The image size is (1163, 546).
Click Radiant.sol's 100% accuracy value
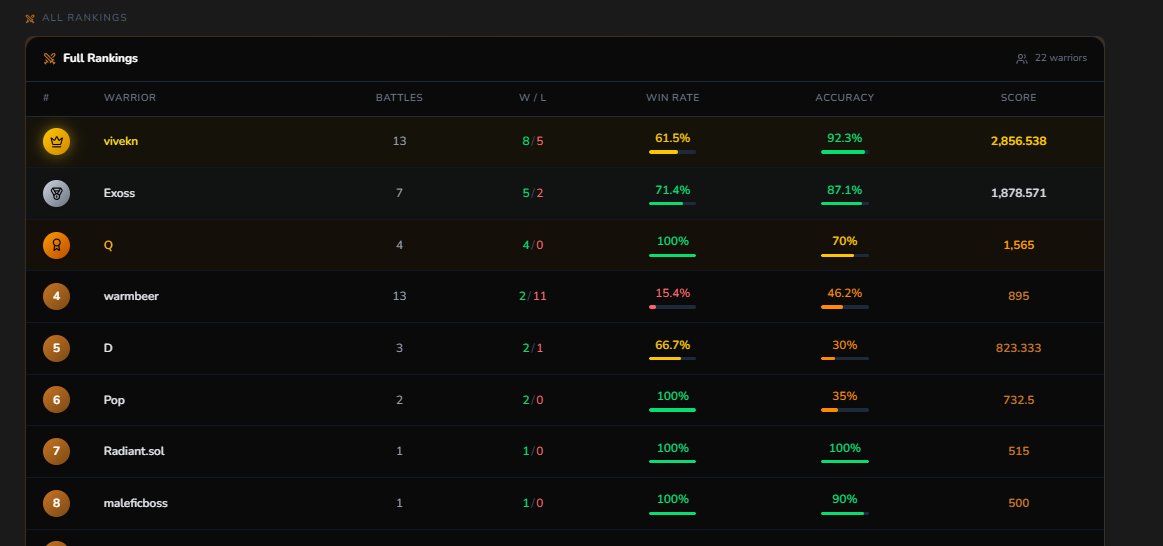point(845,448)
